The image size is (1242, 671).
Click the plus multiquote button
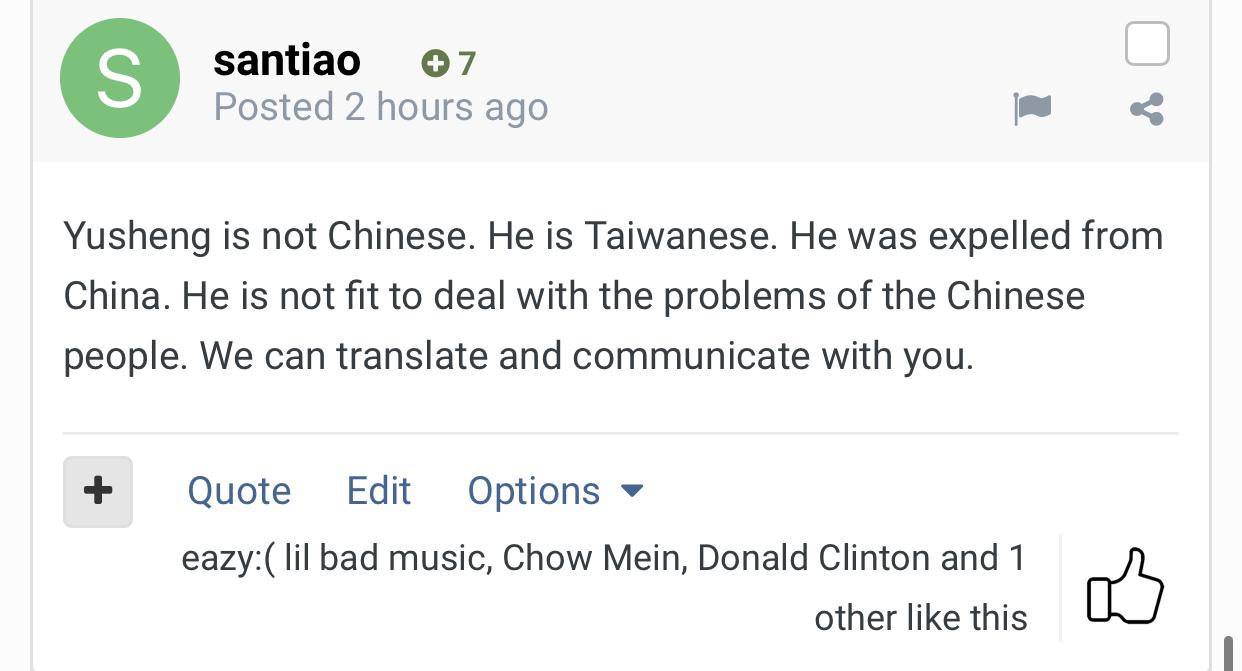click(x=98, y=491)
